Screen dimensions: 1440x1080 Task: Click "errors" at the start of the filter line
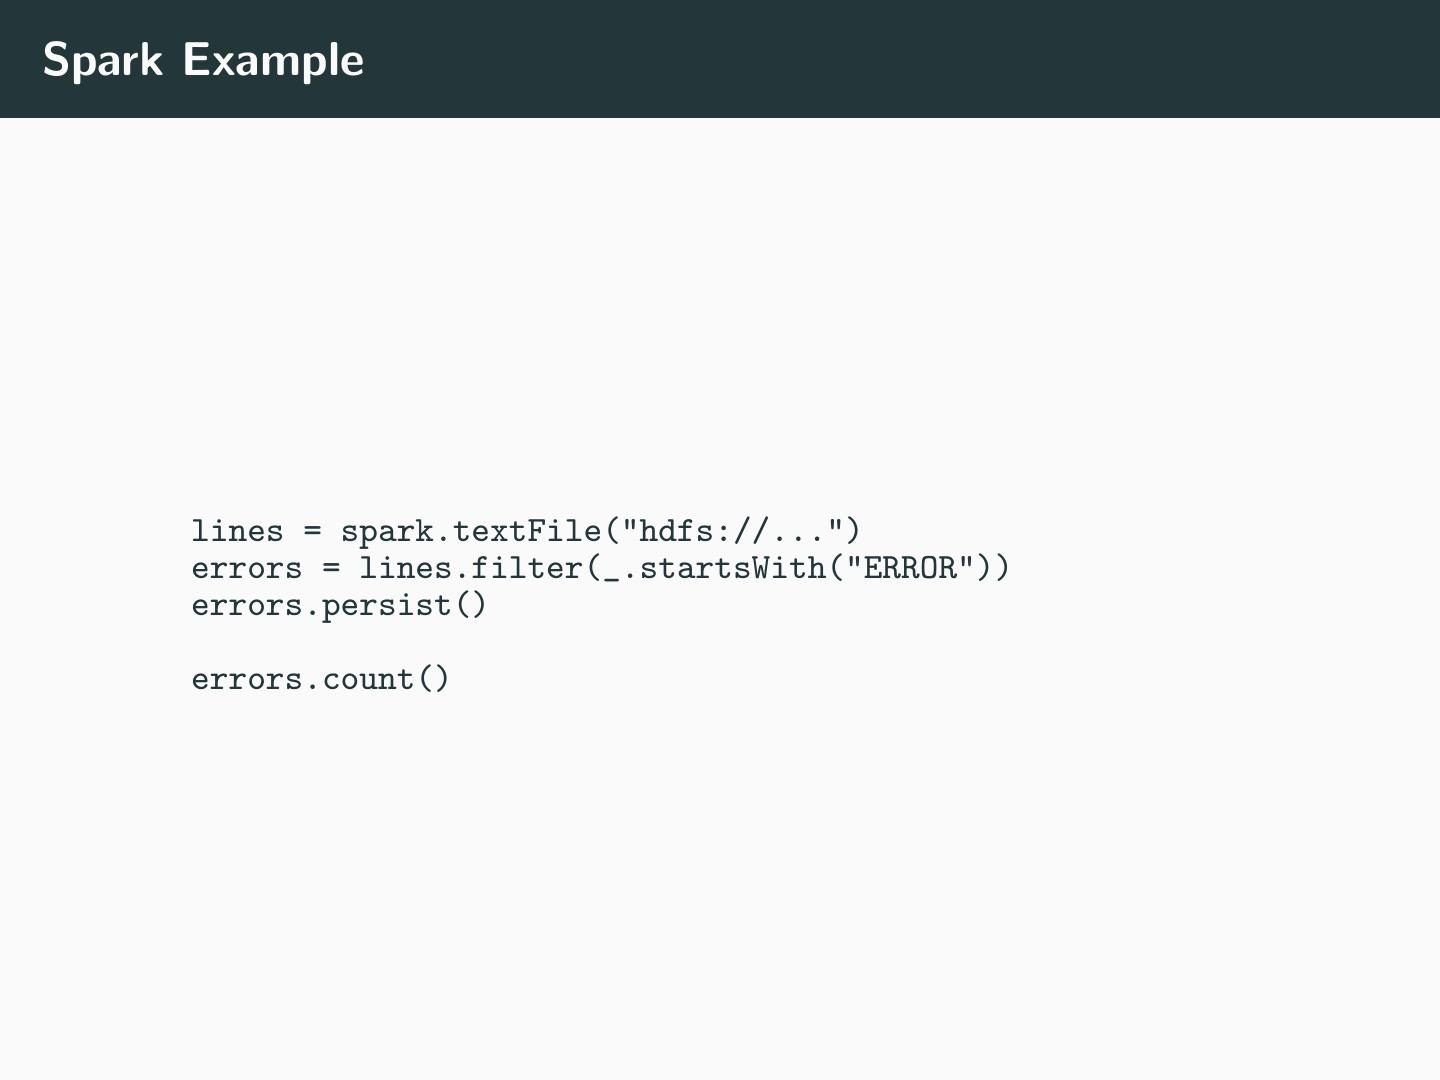(247, 568)
